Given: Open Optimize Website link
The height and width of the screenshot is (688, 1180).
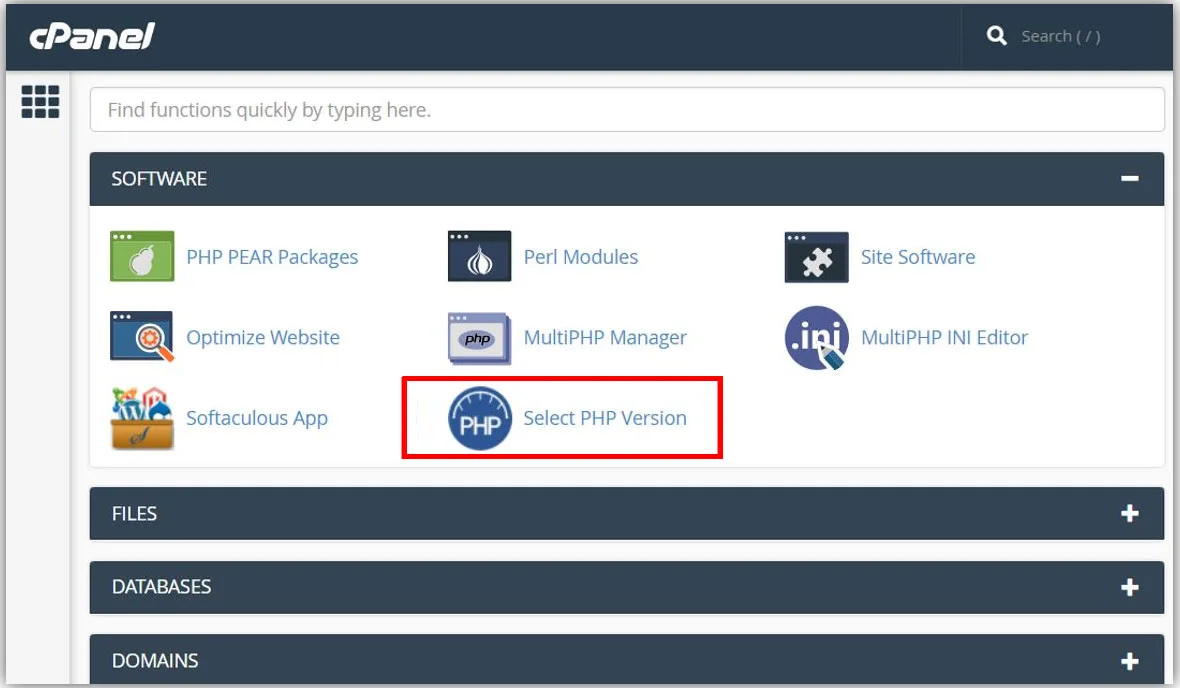Looking at the screenshot, I should (x=263, y=338).
